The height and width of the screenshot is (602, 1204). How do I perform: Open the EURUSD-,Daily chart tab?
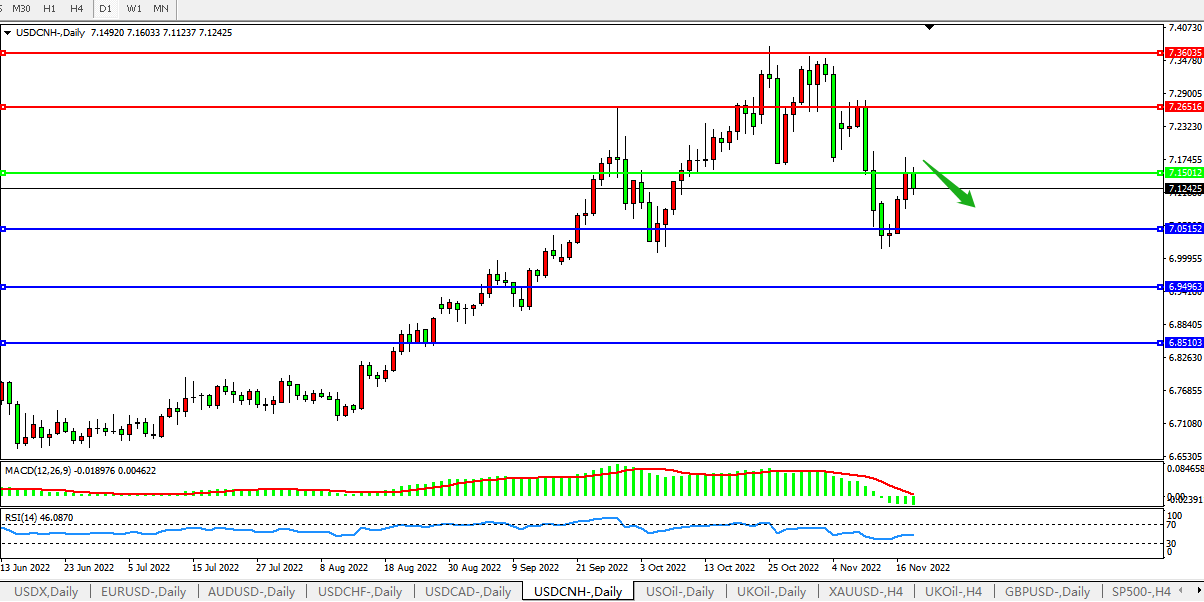143,592
